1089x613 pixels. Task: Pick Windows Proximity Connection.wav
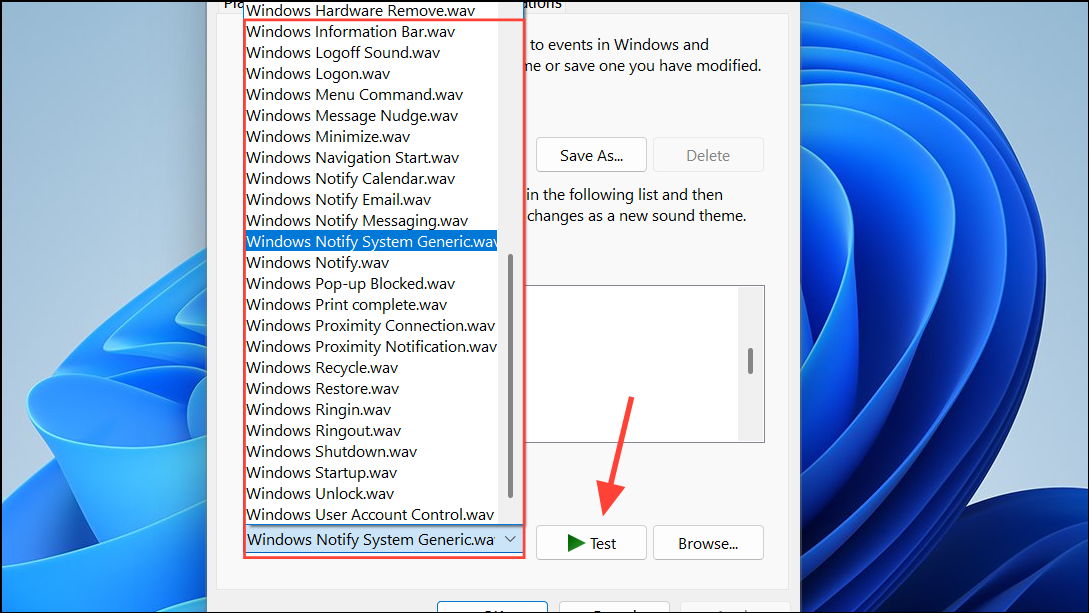372,326
